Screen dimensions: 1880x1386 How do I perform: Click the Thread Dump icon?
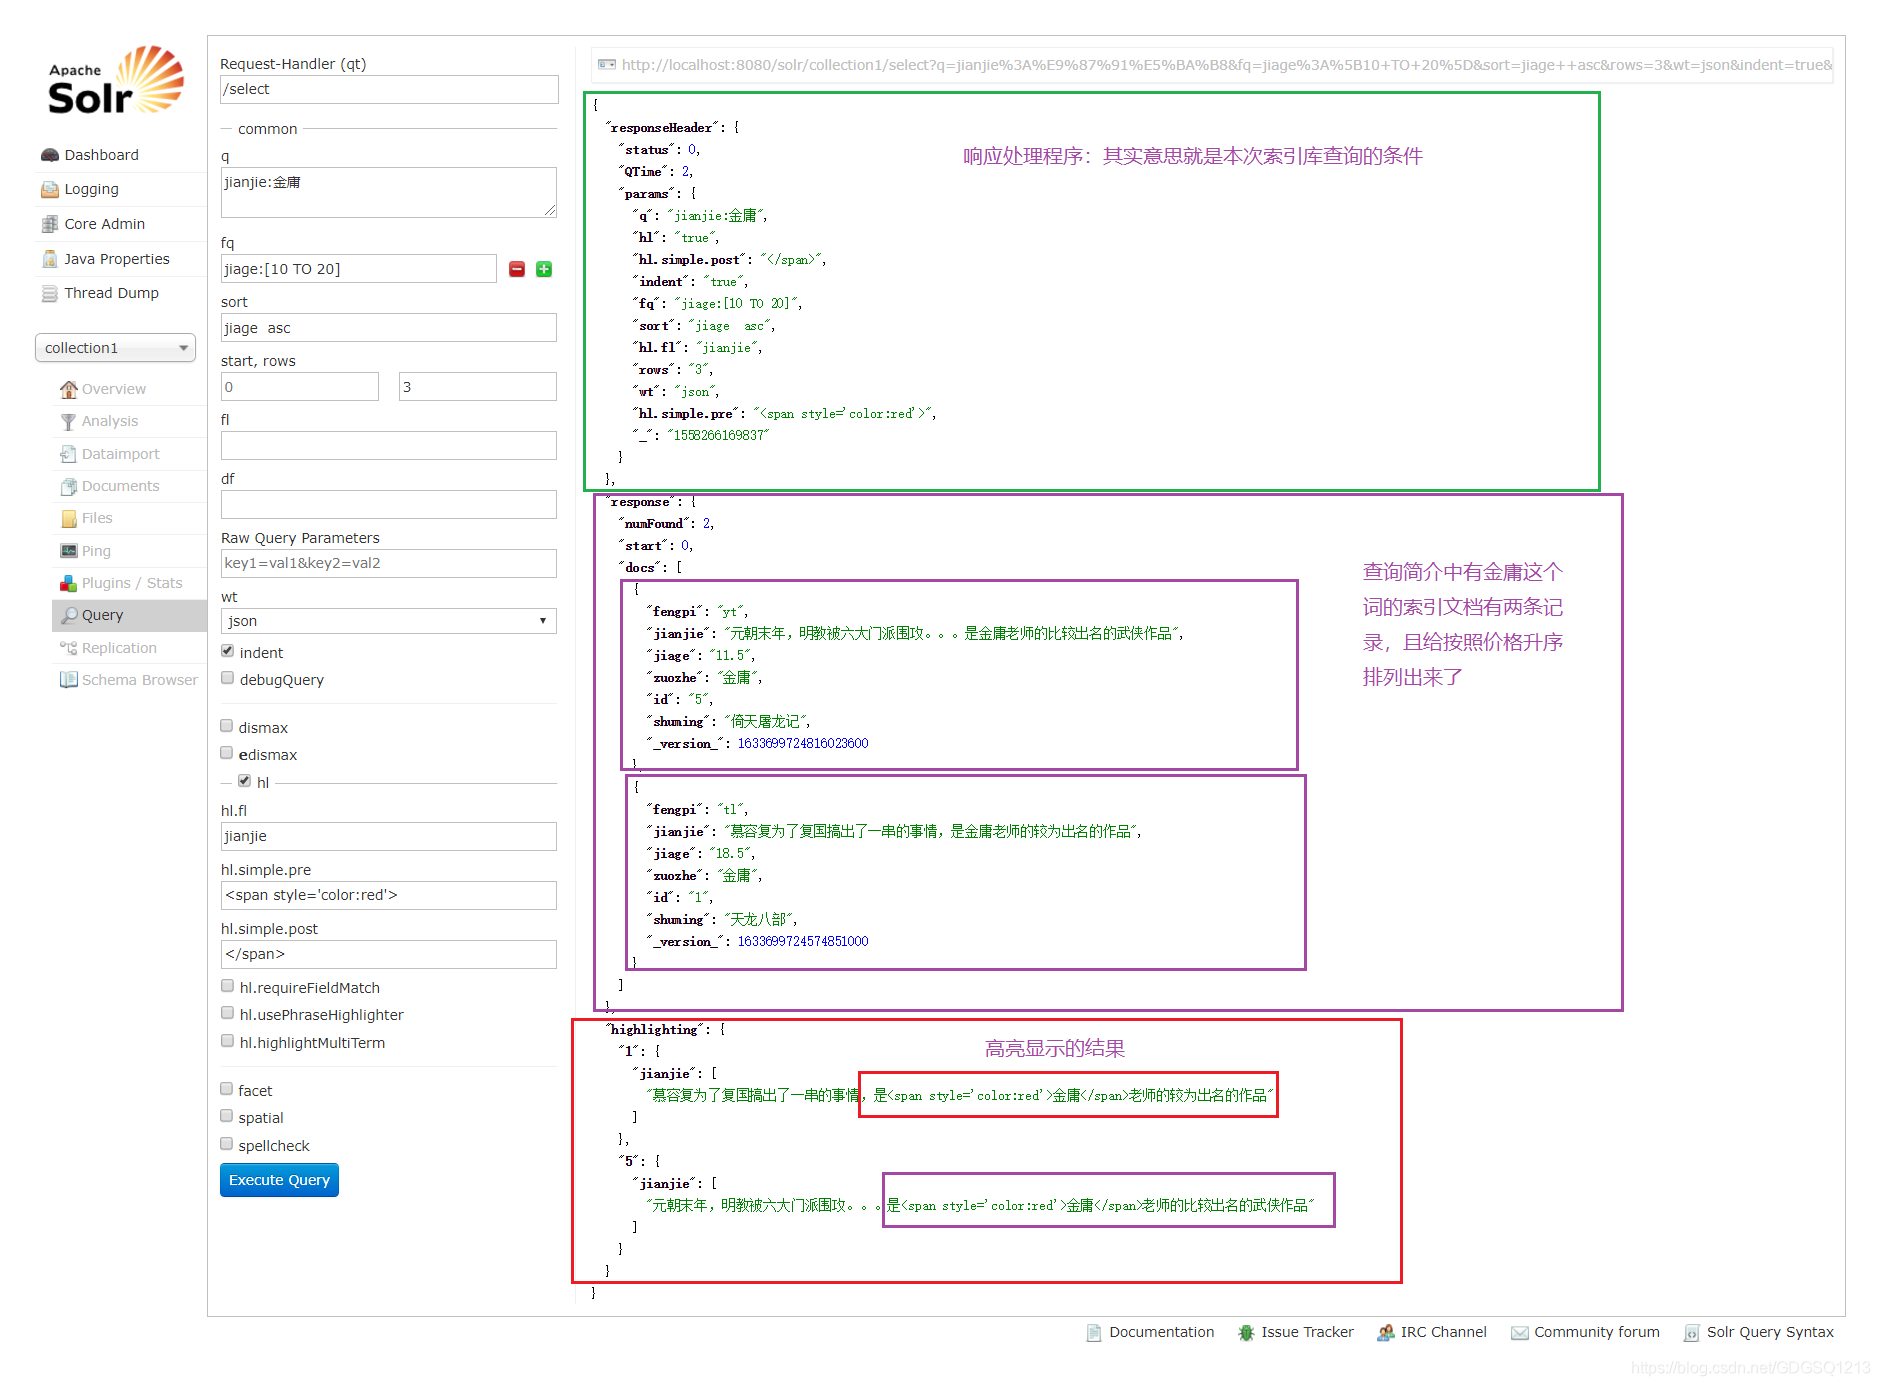click(50, 293)
